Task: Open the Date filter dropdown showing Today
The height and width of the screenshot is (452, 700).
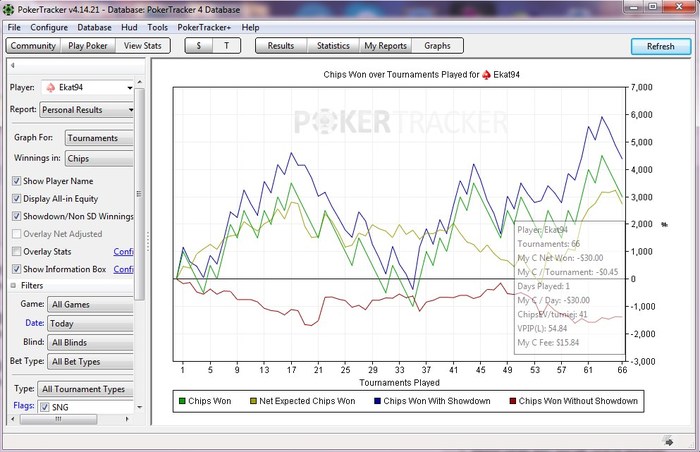Action: click(x=91, y=323)
